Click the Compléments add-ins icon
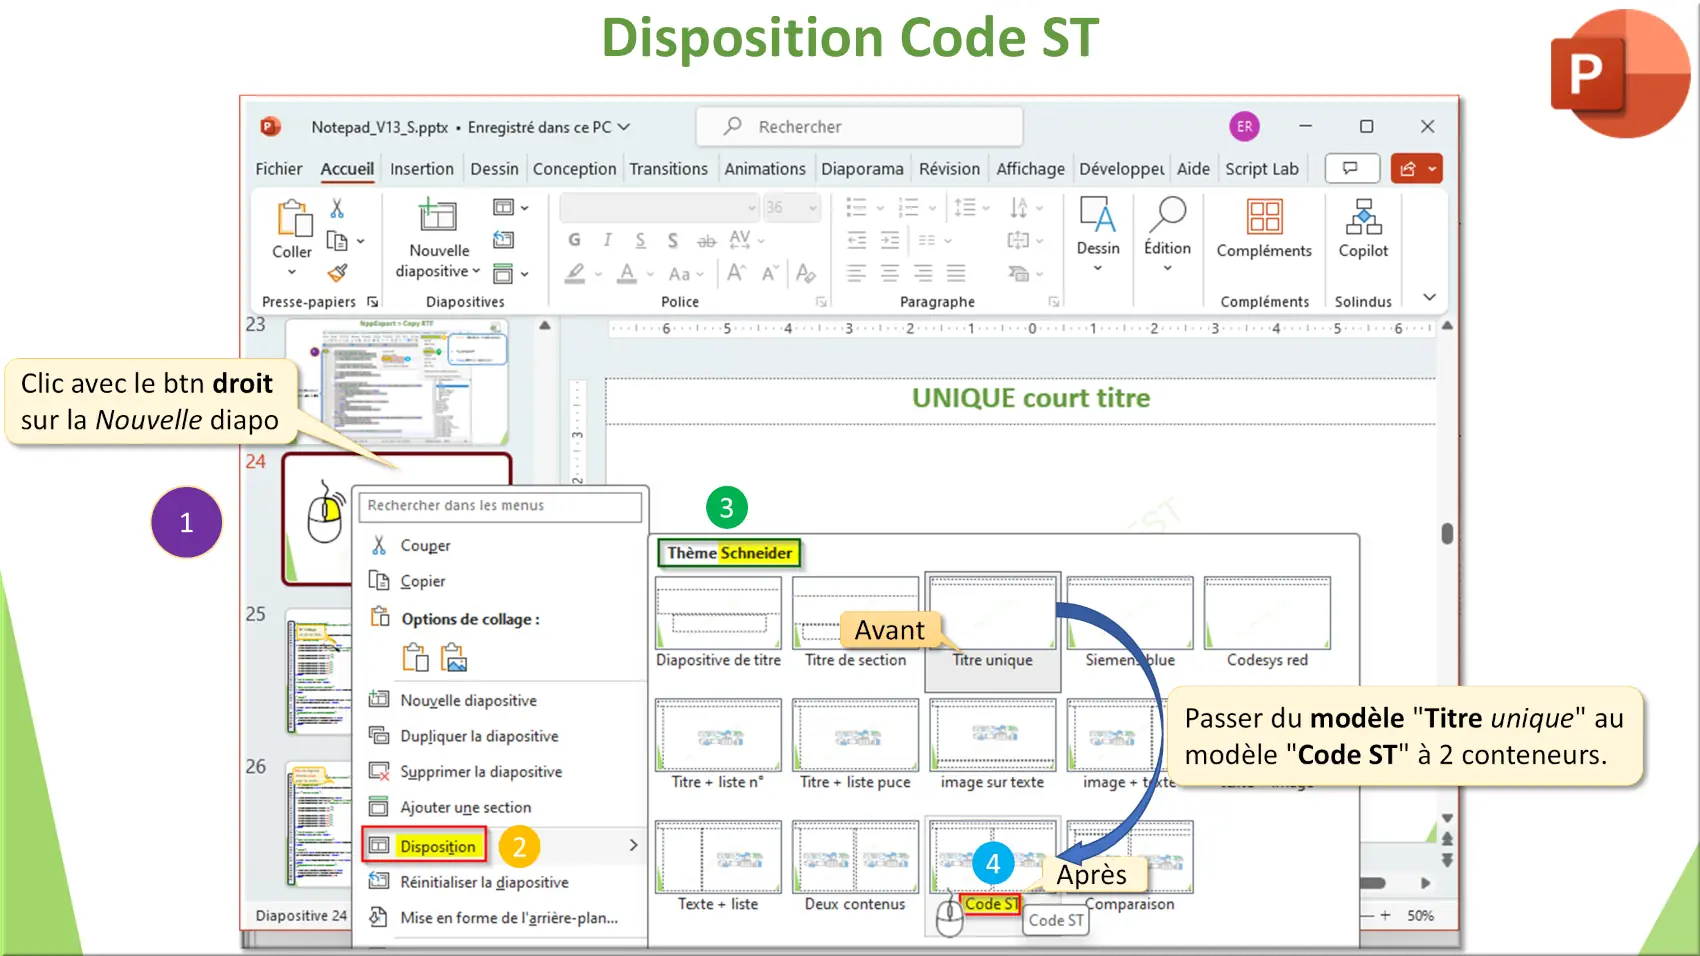Screen dimensions: 1700x956 click(x=1264, y=217)
